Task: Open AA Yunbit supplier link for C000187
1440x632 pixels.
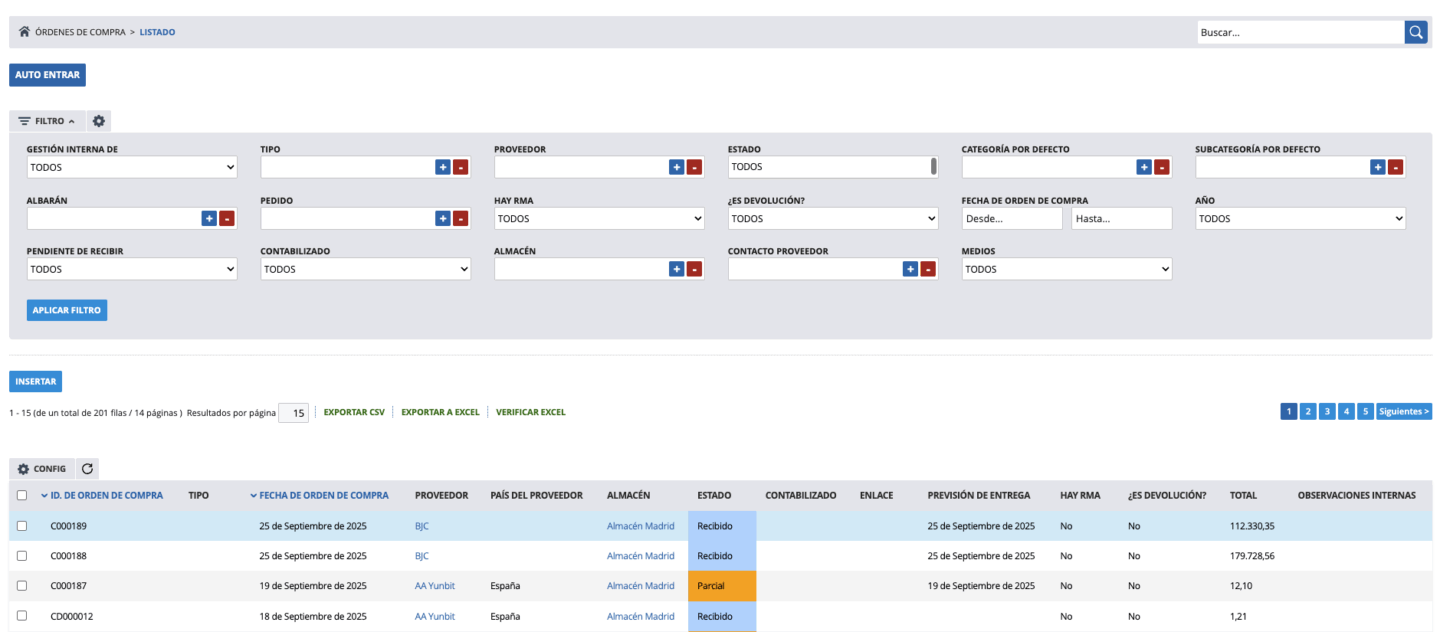Action: [x=434, y=586]
